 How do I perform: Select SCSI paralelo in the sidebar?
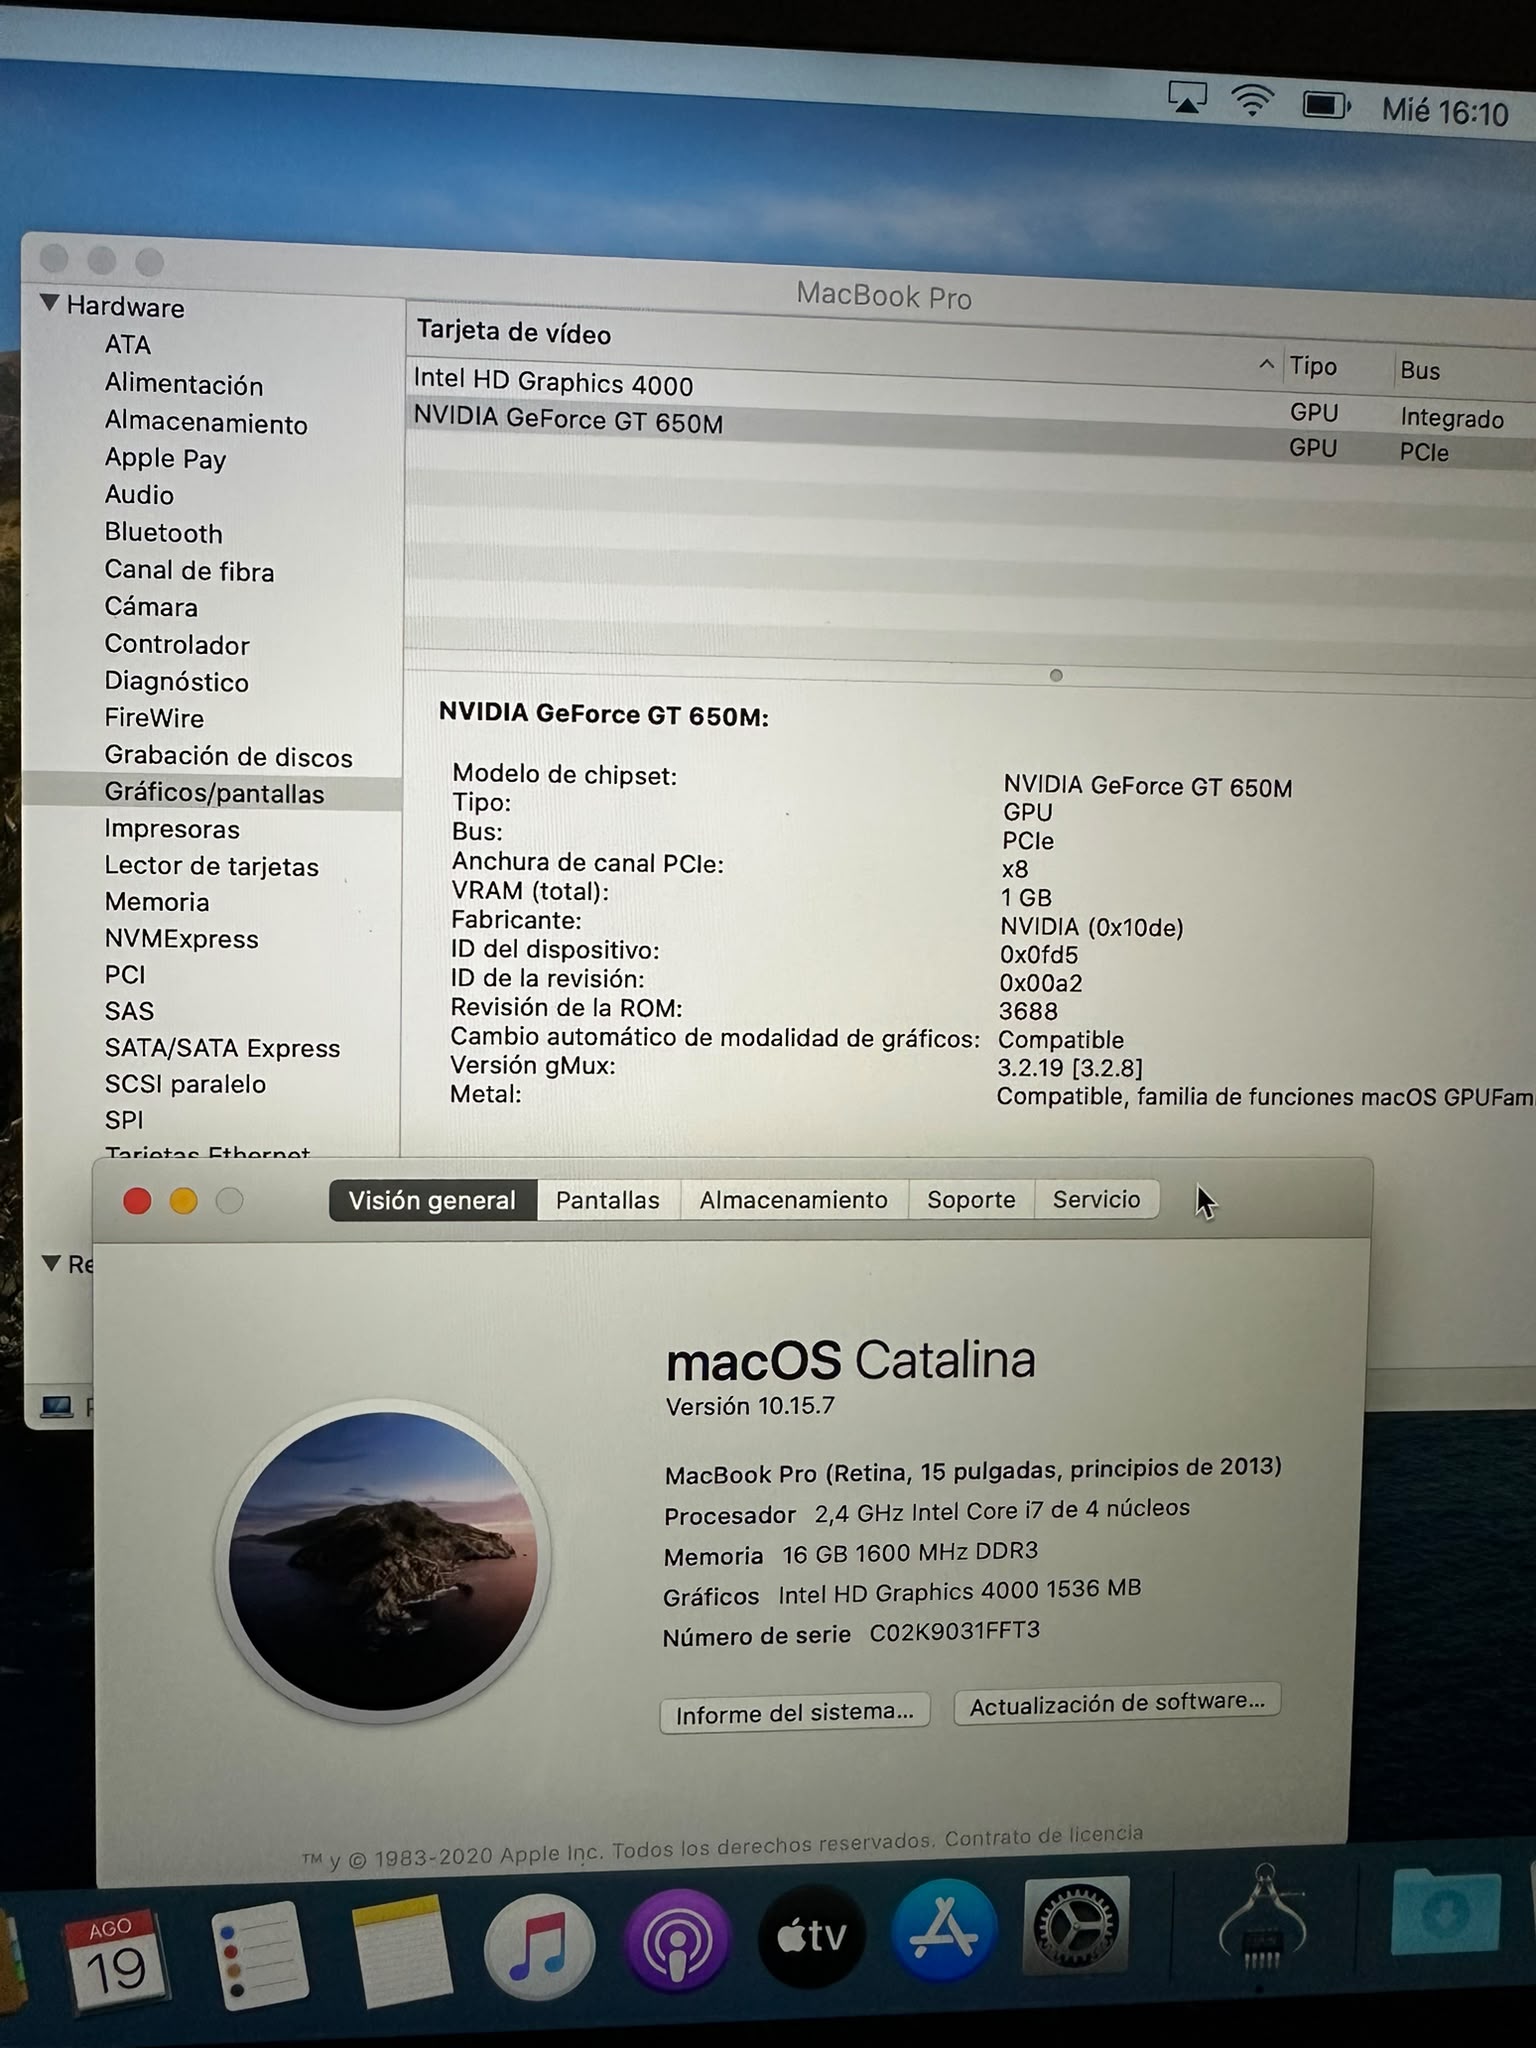pyautogui.click(x=185, y=1084)
